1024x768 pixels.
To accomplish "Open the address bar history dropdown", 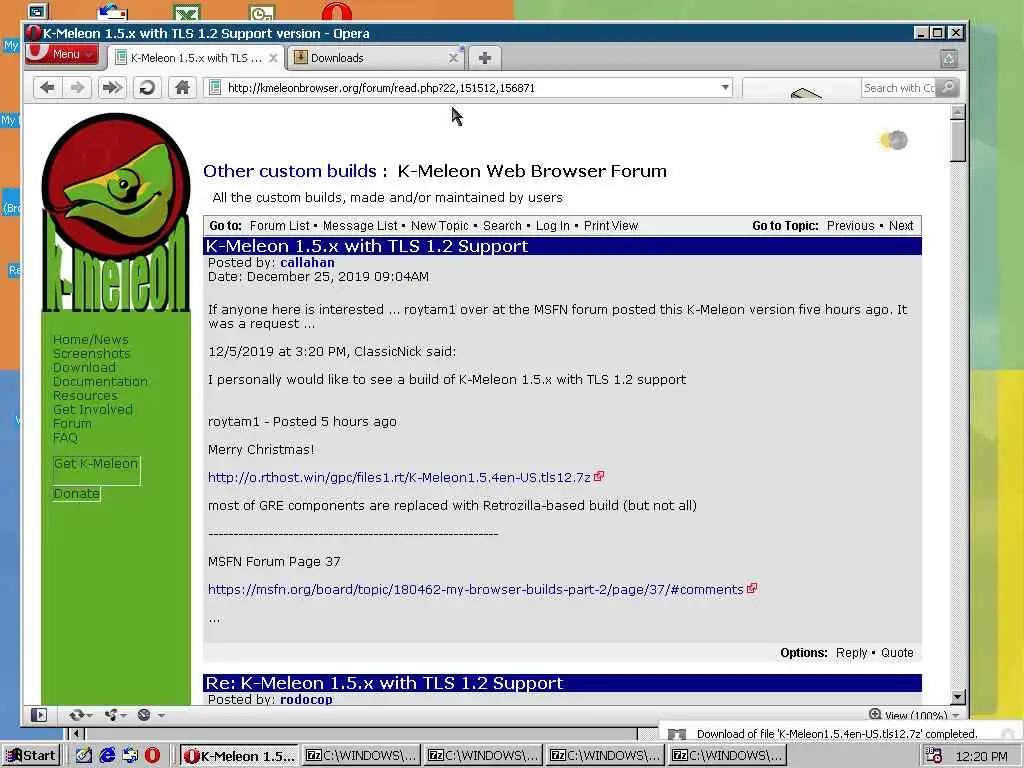I will [725, 88].
